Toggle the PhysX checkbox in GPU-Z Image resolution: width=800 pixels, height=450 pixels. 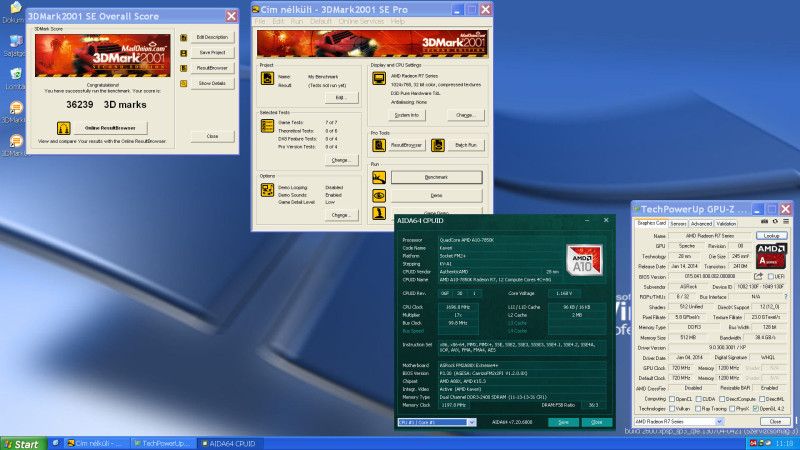(x=732, y=409)
